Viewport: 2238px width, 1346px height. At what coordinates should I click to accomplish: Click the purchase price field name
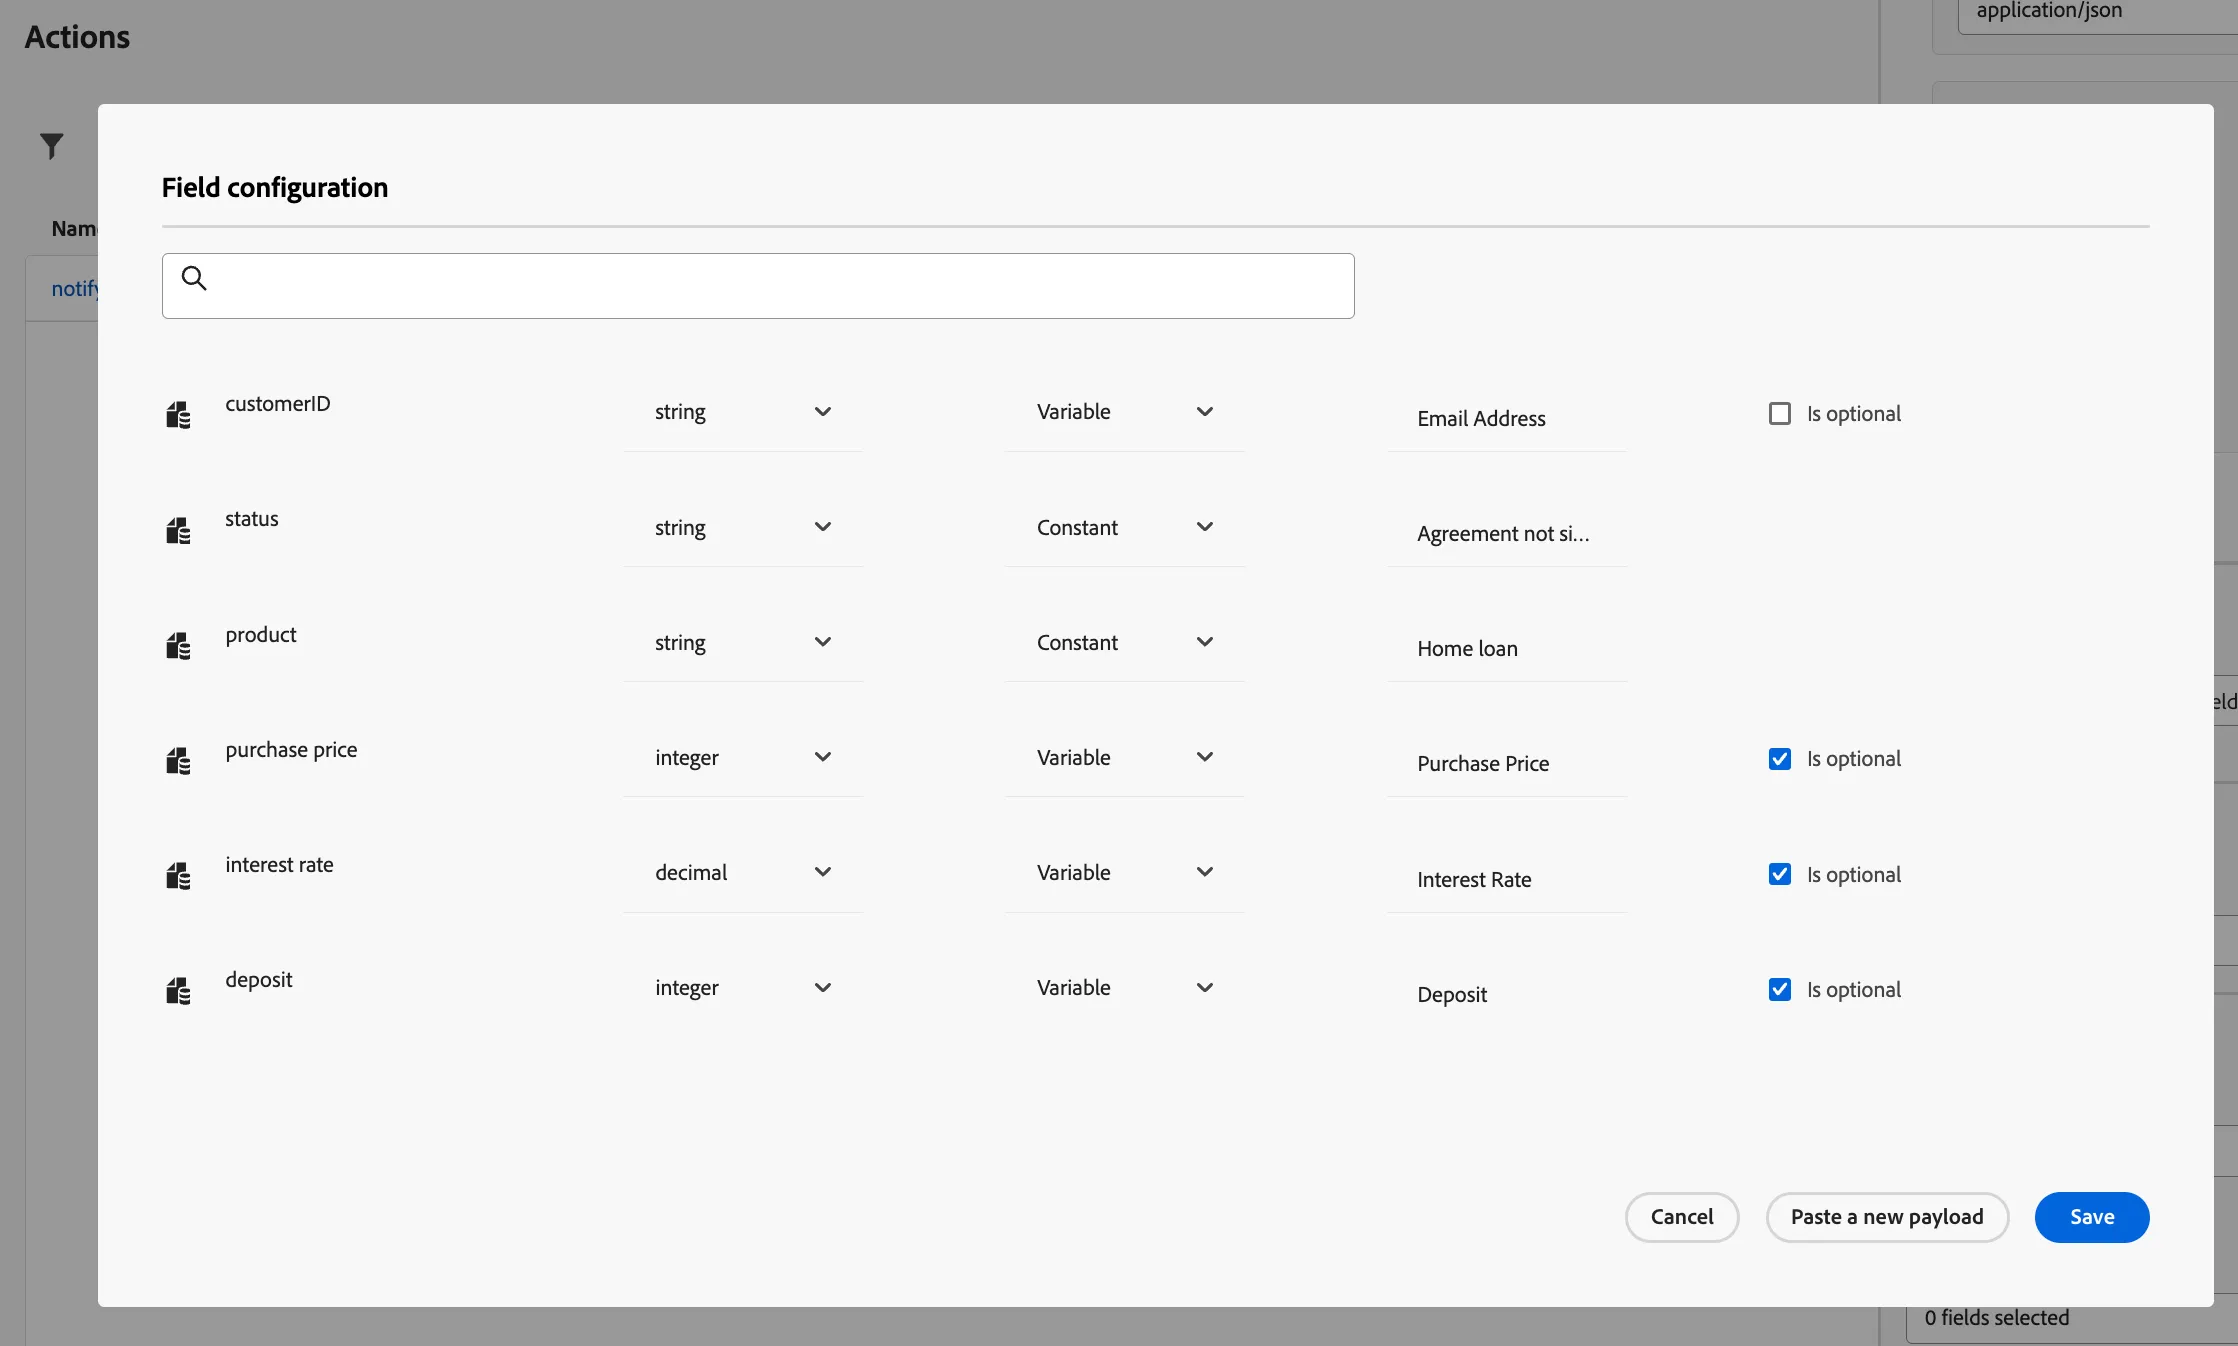coord(291,749)
